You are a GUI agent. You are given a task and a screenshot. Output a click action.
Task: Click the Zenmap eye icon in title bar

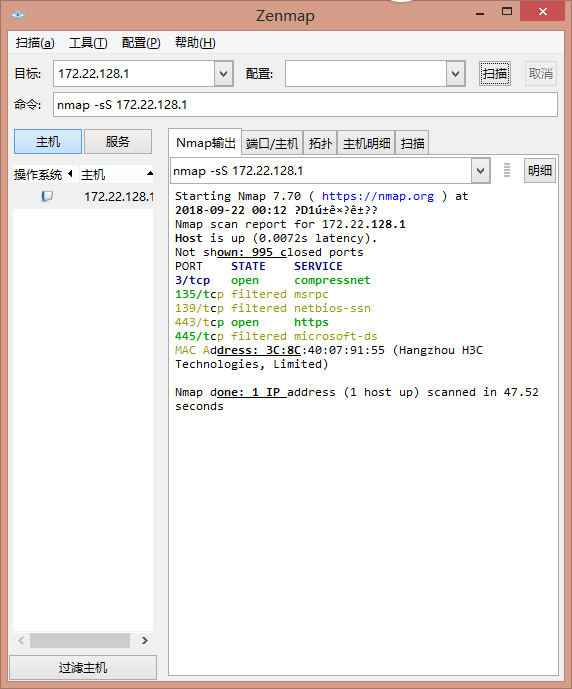point(18,15)
